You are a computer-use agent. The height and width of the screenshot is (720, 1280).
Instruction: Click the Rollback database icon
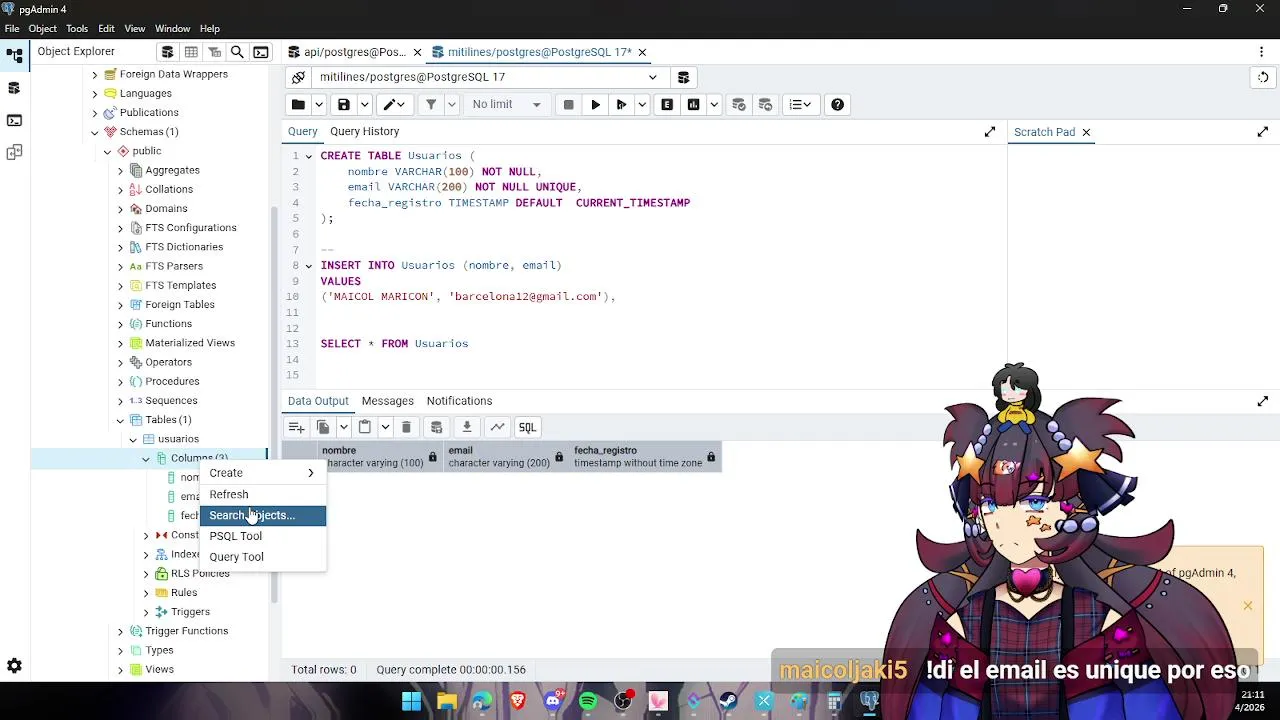point(765,105)
